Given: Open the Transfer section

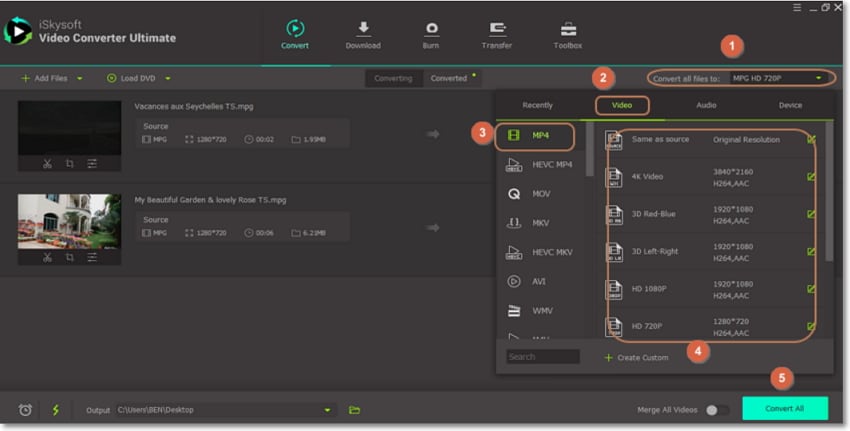Looking at the screenshot, I should [x=497, y=35].
